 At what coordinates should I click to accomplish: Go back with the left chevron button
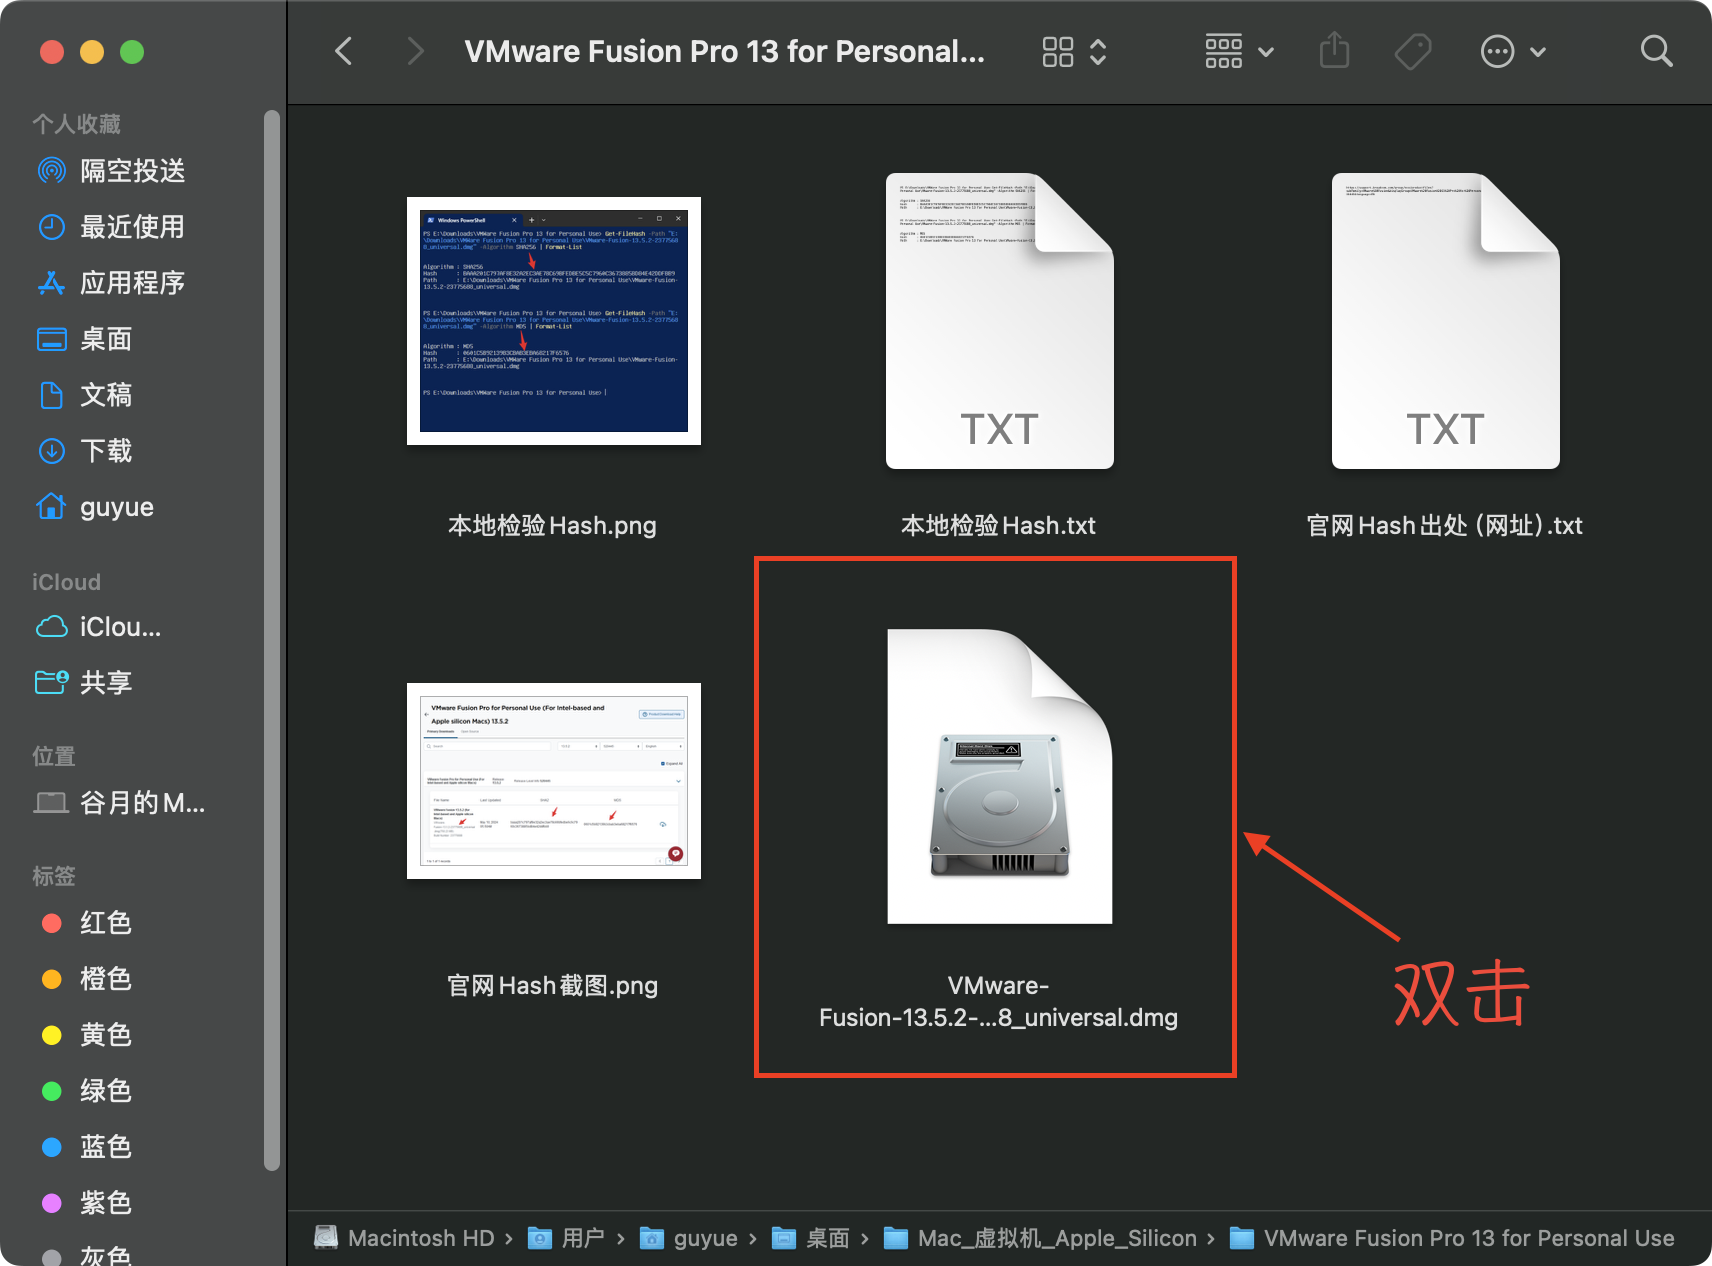coord(344,51)
